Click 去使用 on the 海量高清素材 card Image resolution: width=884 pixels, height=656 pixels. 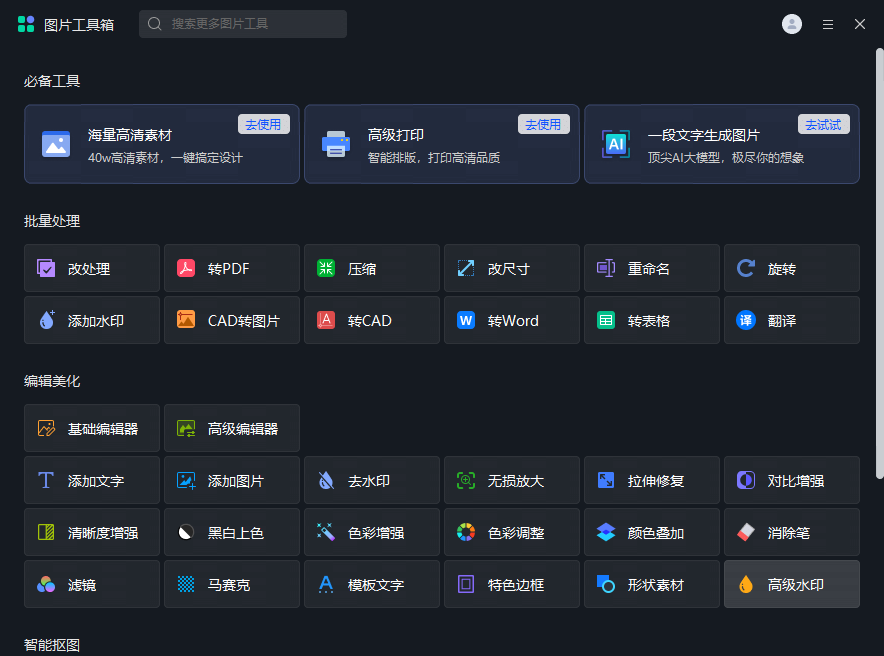click(x=264, y=124)
